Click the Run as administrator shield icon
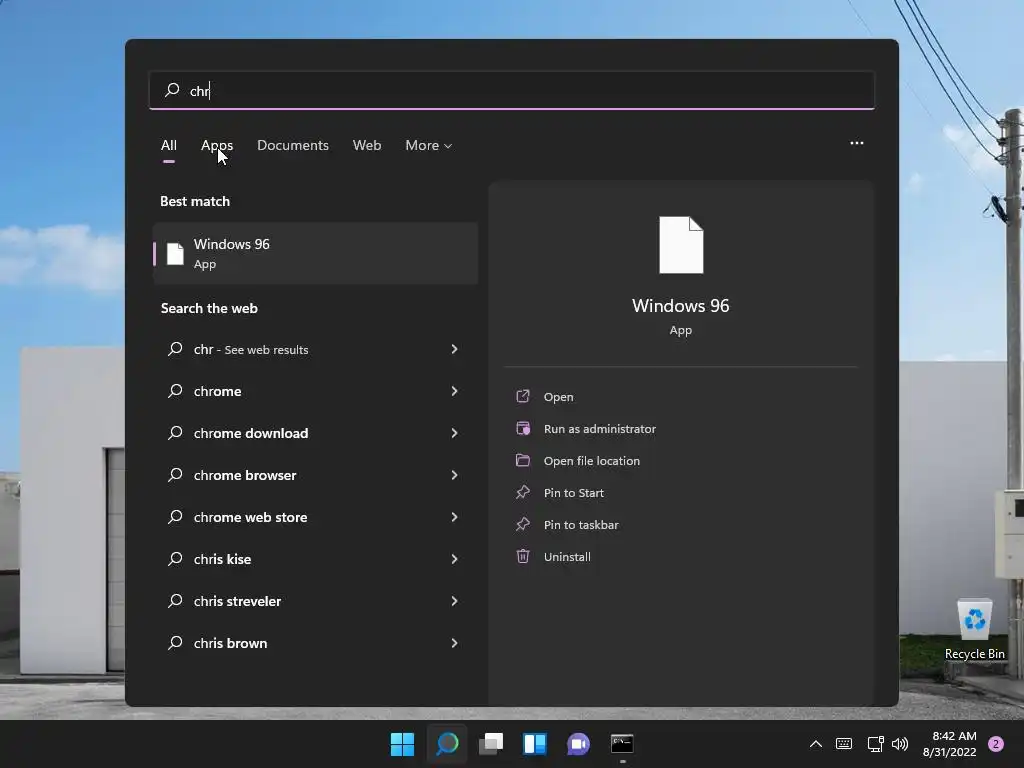1024x768 pixels. (x=523, y=428)
